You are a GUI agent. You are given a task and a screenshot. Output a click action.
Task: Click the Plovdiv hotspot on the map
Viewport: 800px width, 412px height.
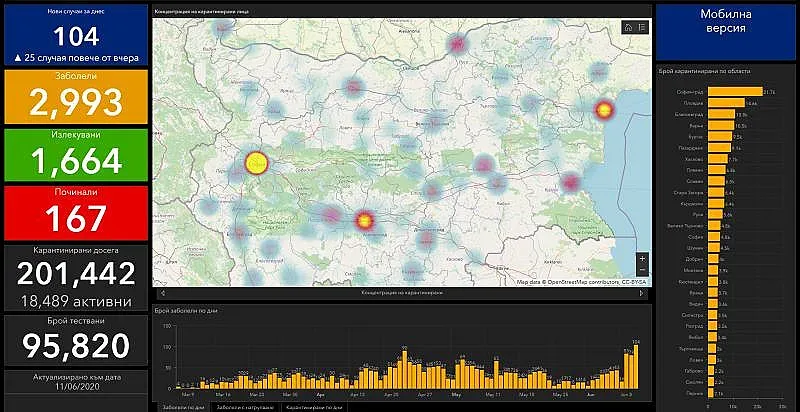tap(364, 220)
